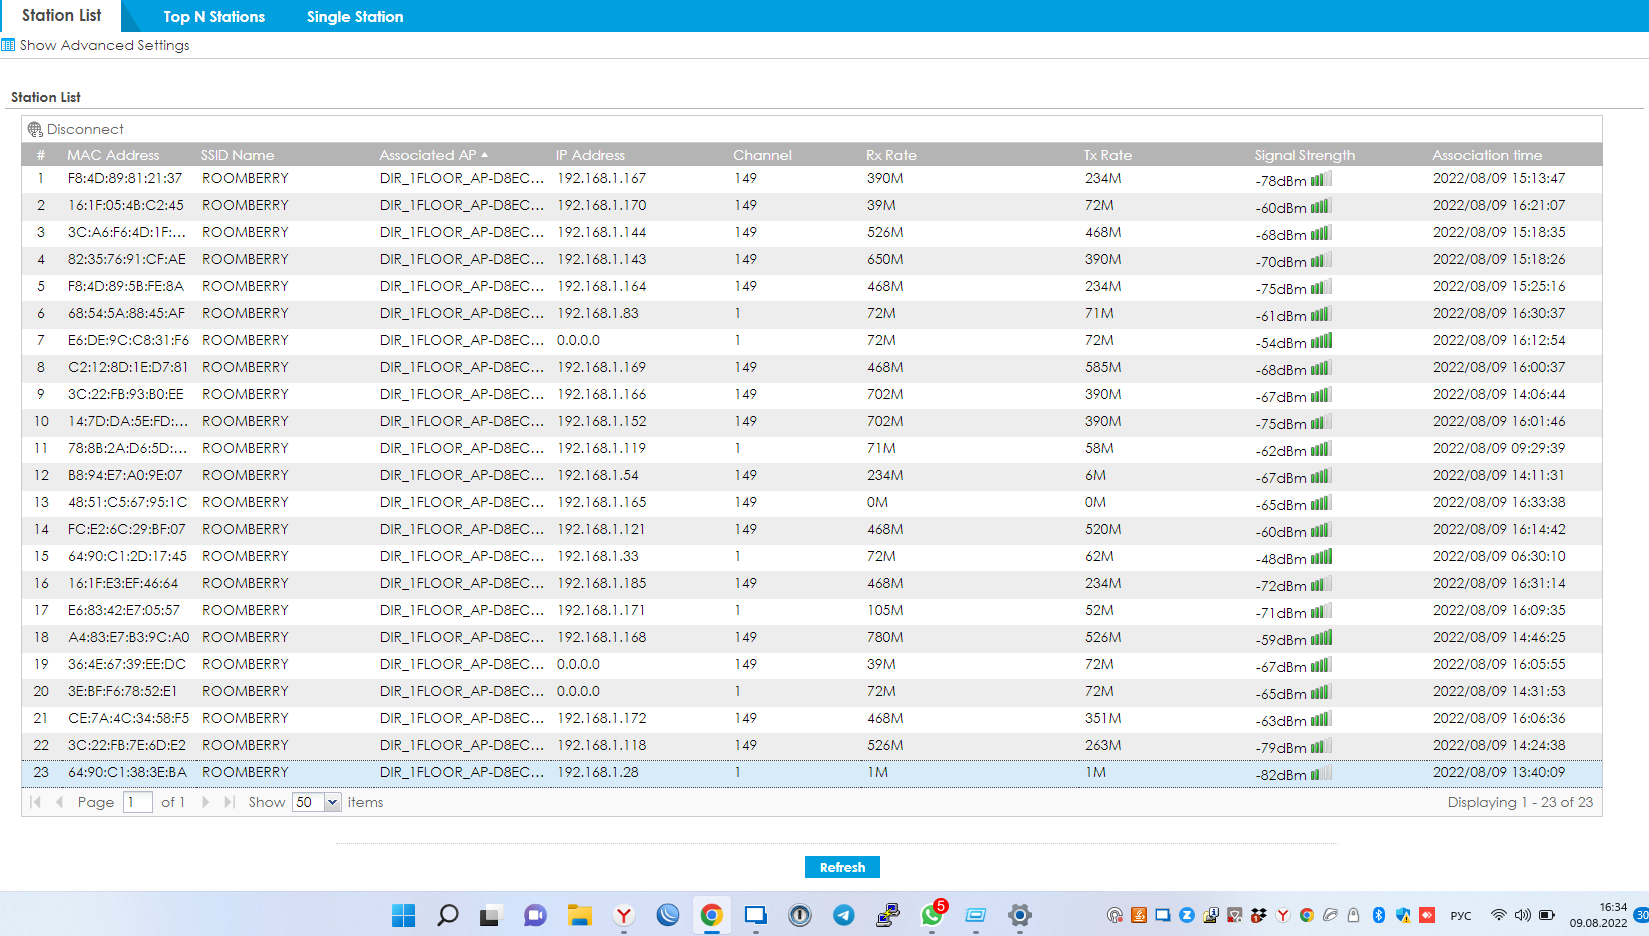Open the clock and date in the taskbar
The image size is (1649, 936).
pyautogui.click(x=1598, y=915)
